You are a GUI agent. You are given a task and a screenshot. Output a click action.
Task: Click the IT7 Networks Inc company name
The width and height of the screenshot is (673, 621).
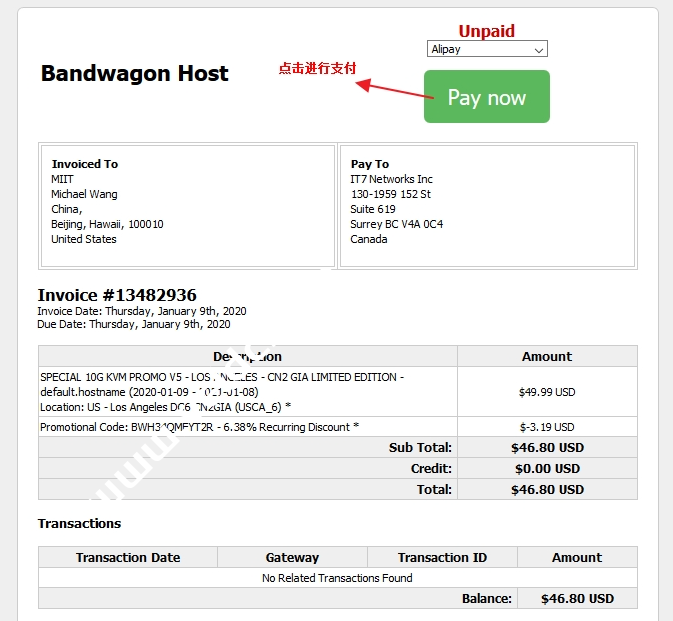pyautogui.click(x=391, y=179)
